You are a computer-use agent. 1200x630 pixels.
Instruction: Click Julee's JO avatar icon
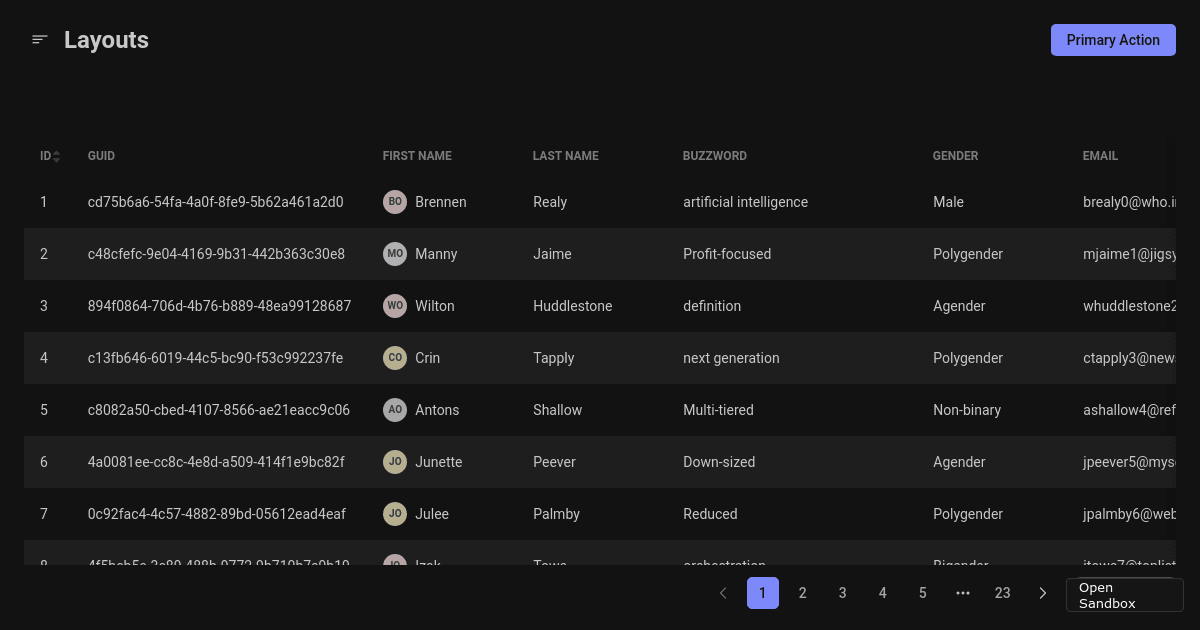pos(395,513)
